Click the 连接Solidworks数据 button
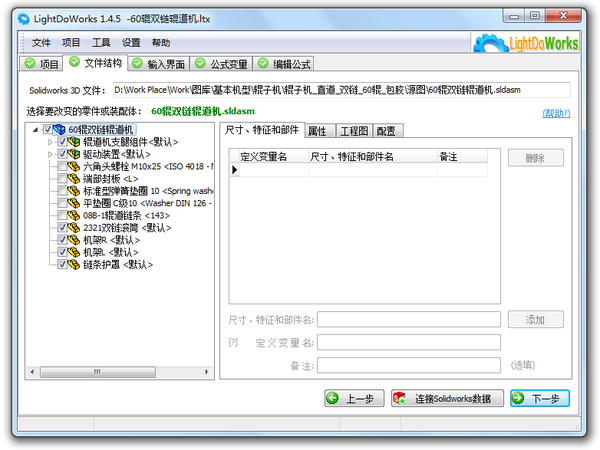The image size is (600, 450). [447, 398]
